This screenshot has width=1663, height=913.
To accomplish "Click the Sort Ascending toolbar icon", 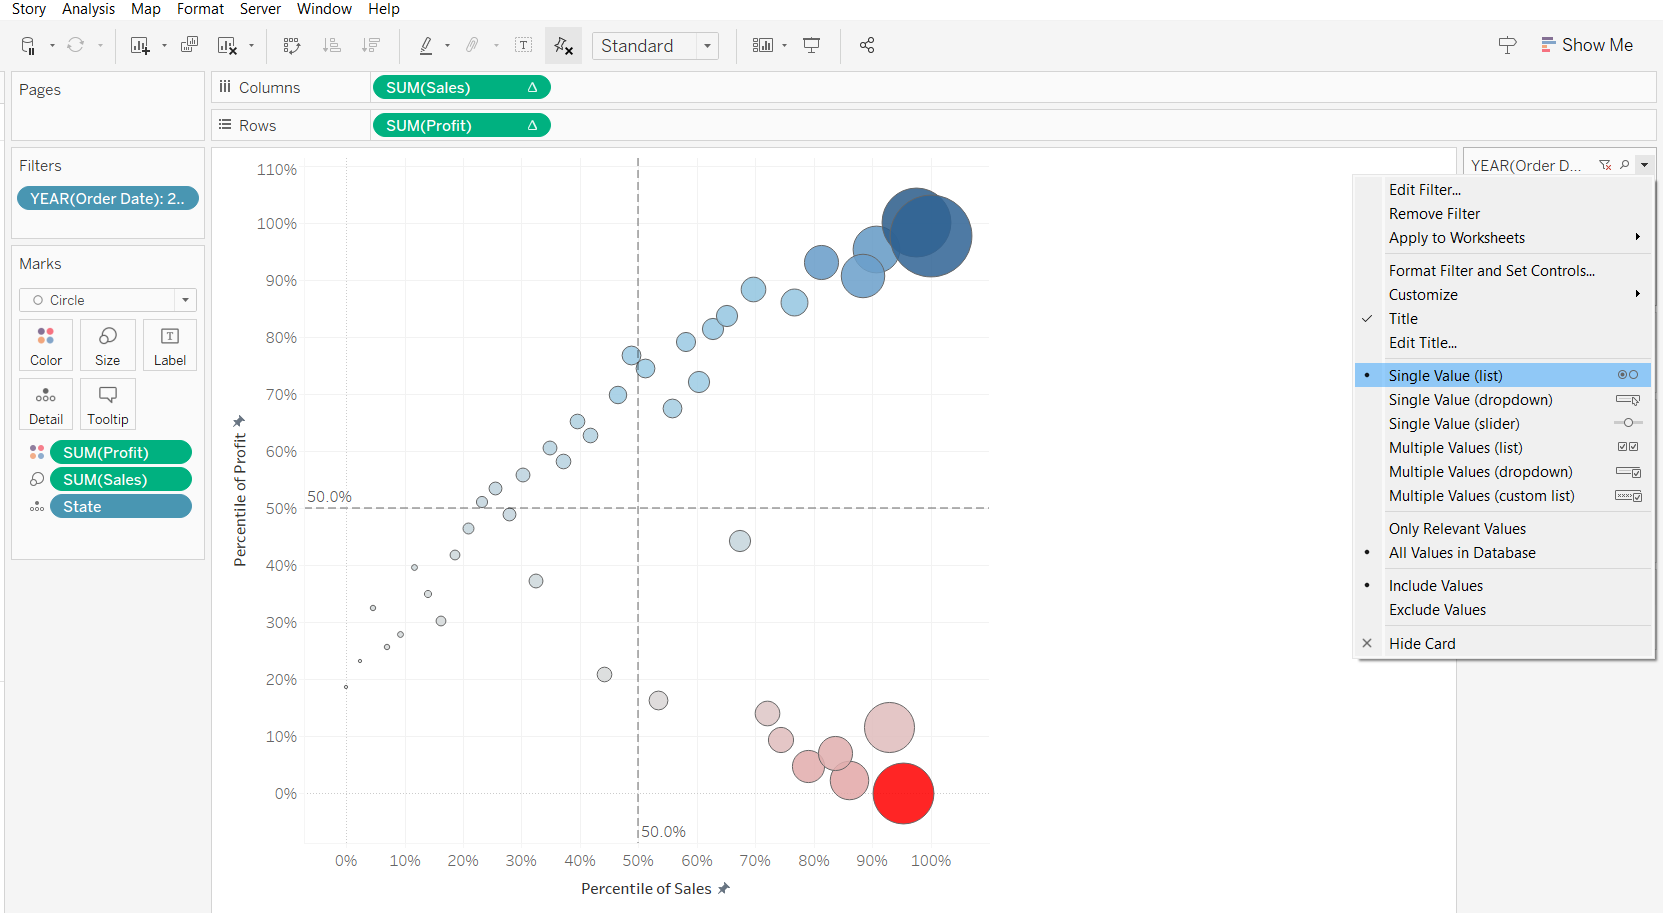I will pyautogui.click(x=332, y=46).
